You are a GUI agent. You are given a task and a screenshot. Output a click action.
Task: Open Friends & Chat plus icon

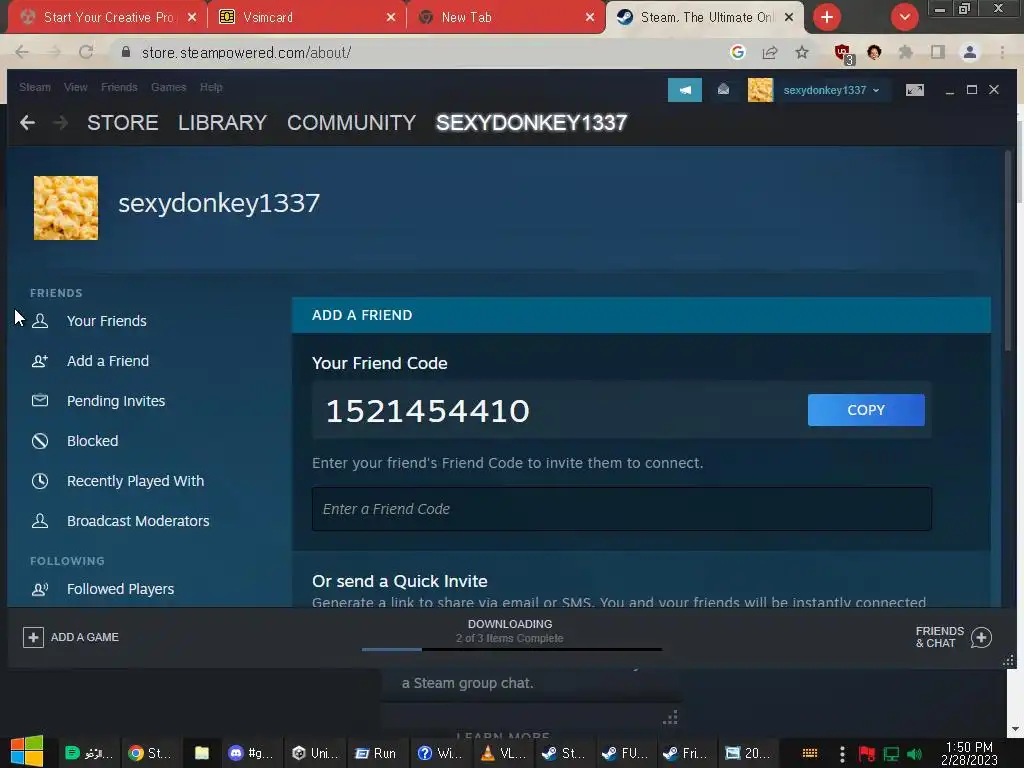tap(981, 637)
